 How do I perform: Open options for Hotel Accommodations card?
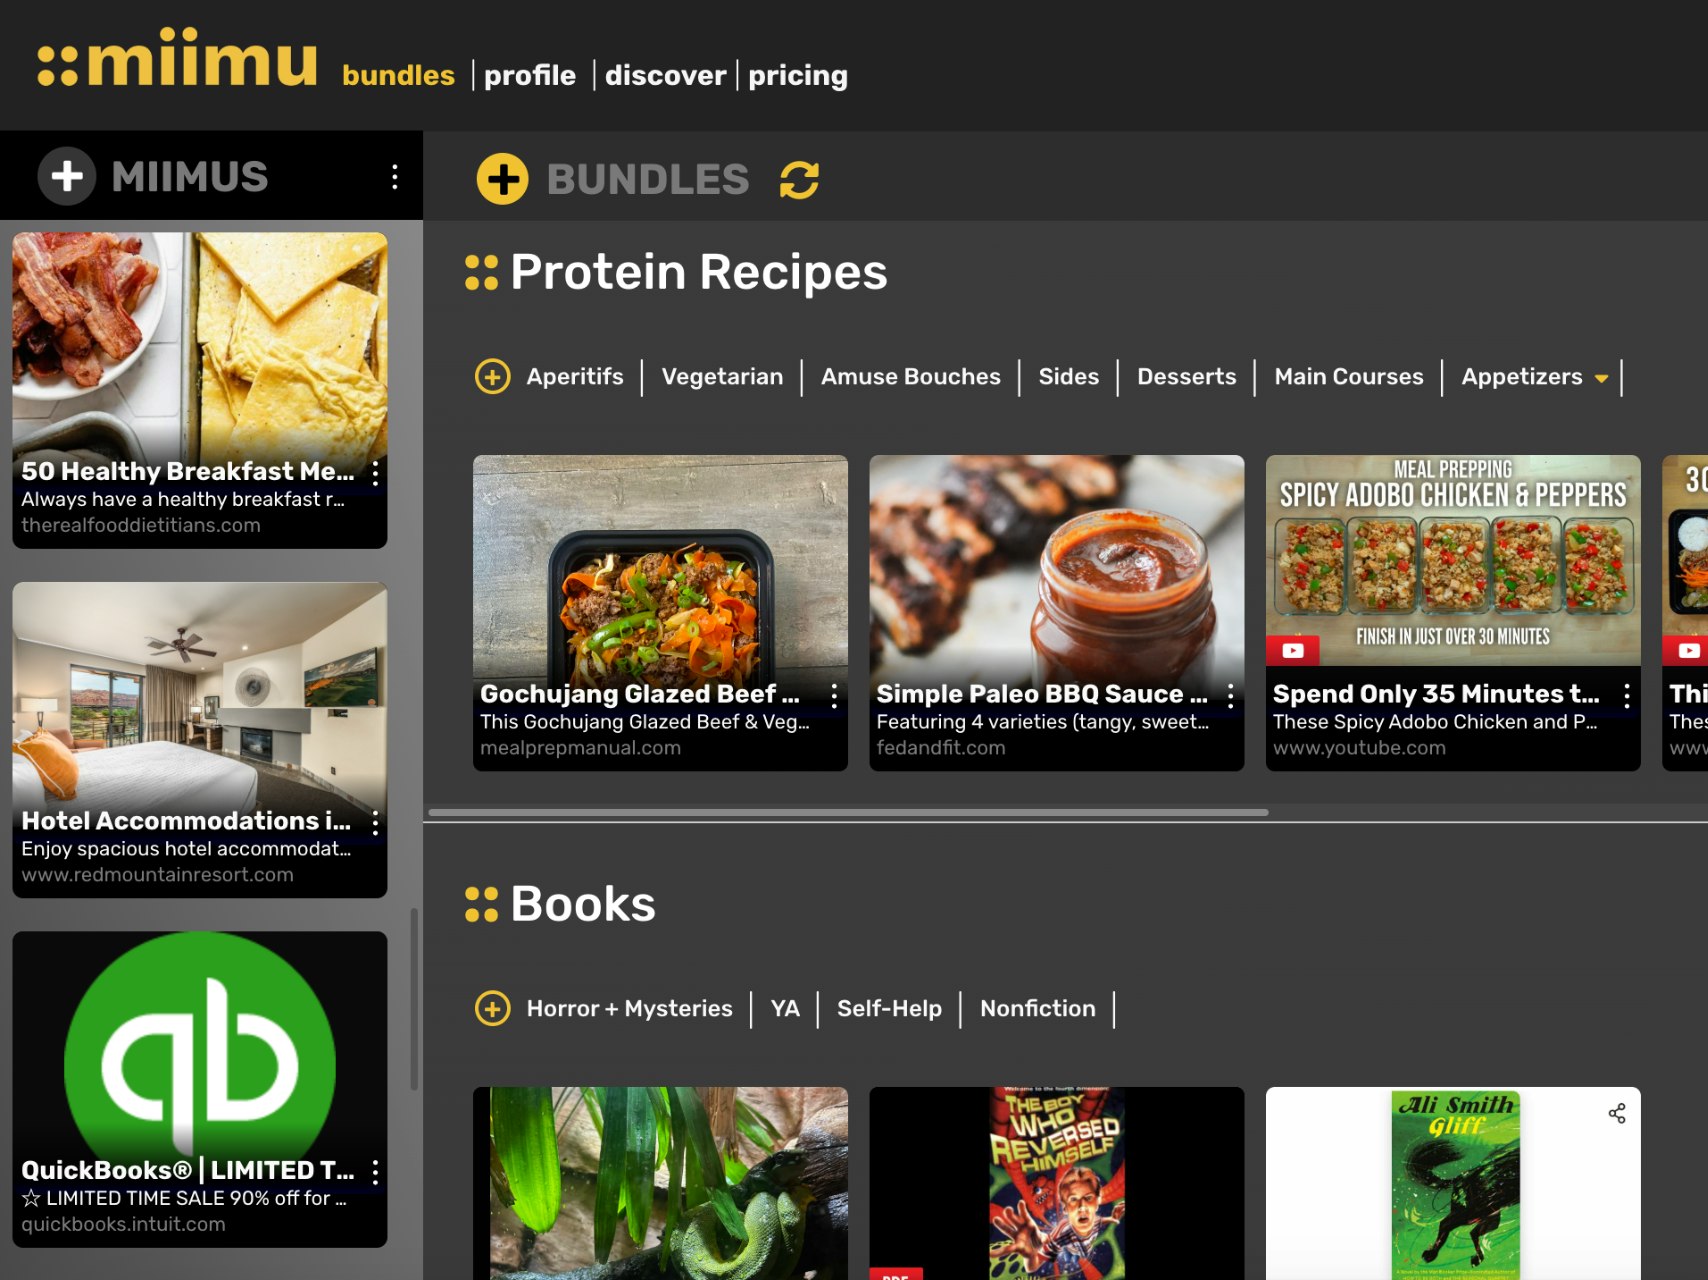tap(375, 823)
